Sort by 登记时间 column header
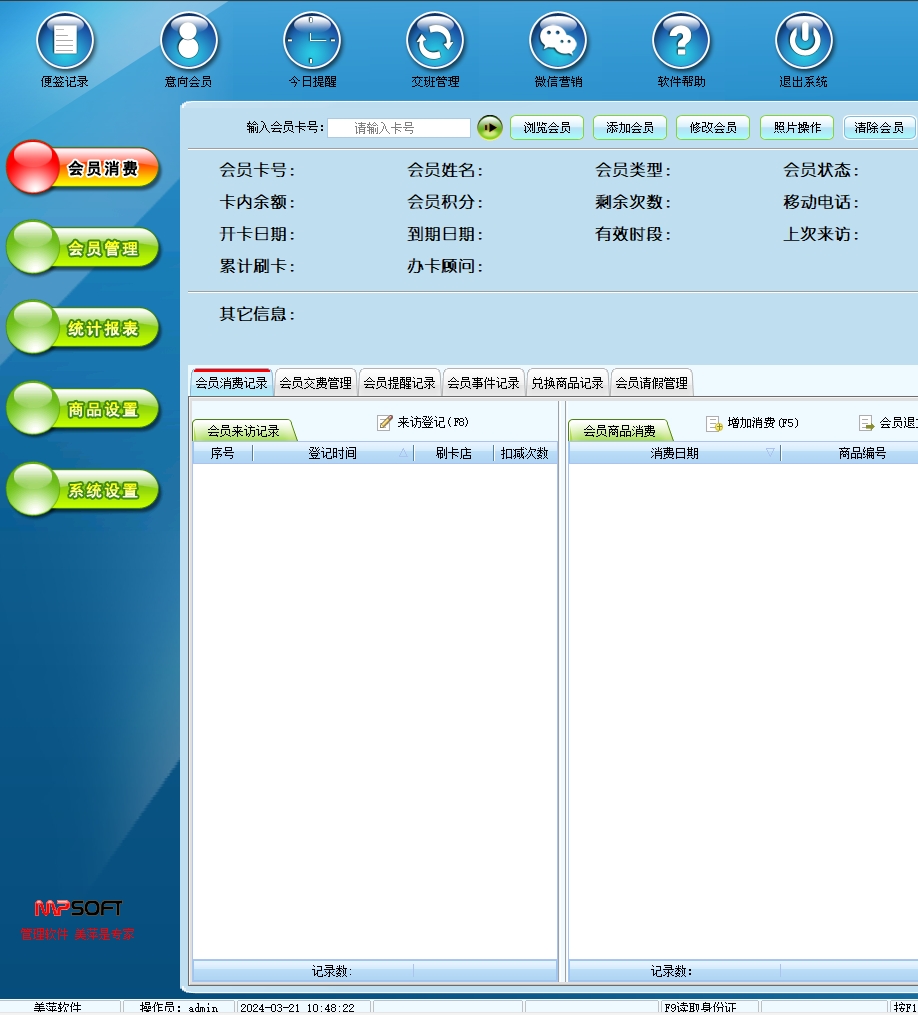The height and width of the screenshot is (1015, 918). [x=332, y=454]
